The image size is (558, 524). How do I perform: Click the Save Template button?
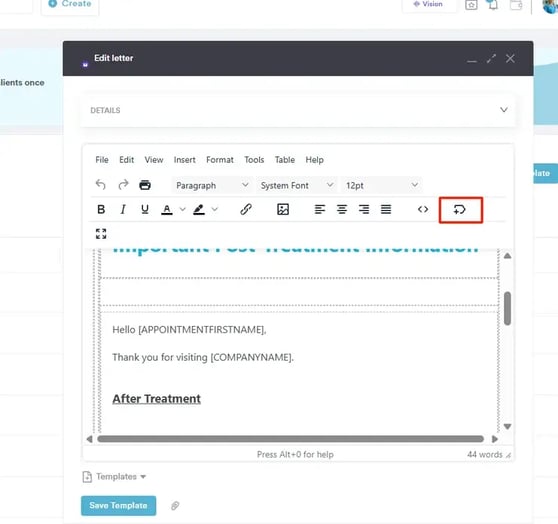118,505
